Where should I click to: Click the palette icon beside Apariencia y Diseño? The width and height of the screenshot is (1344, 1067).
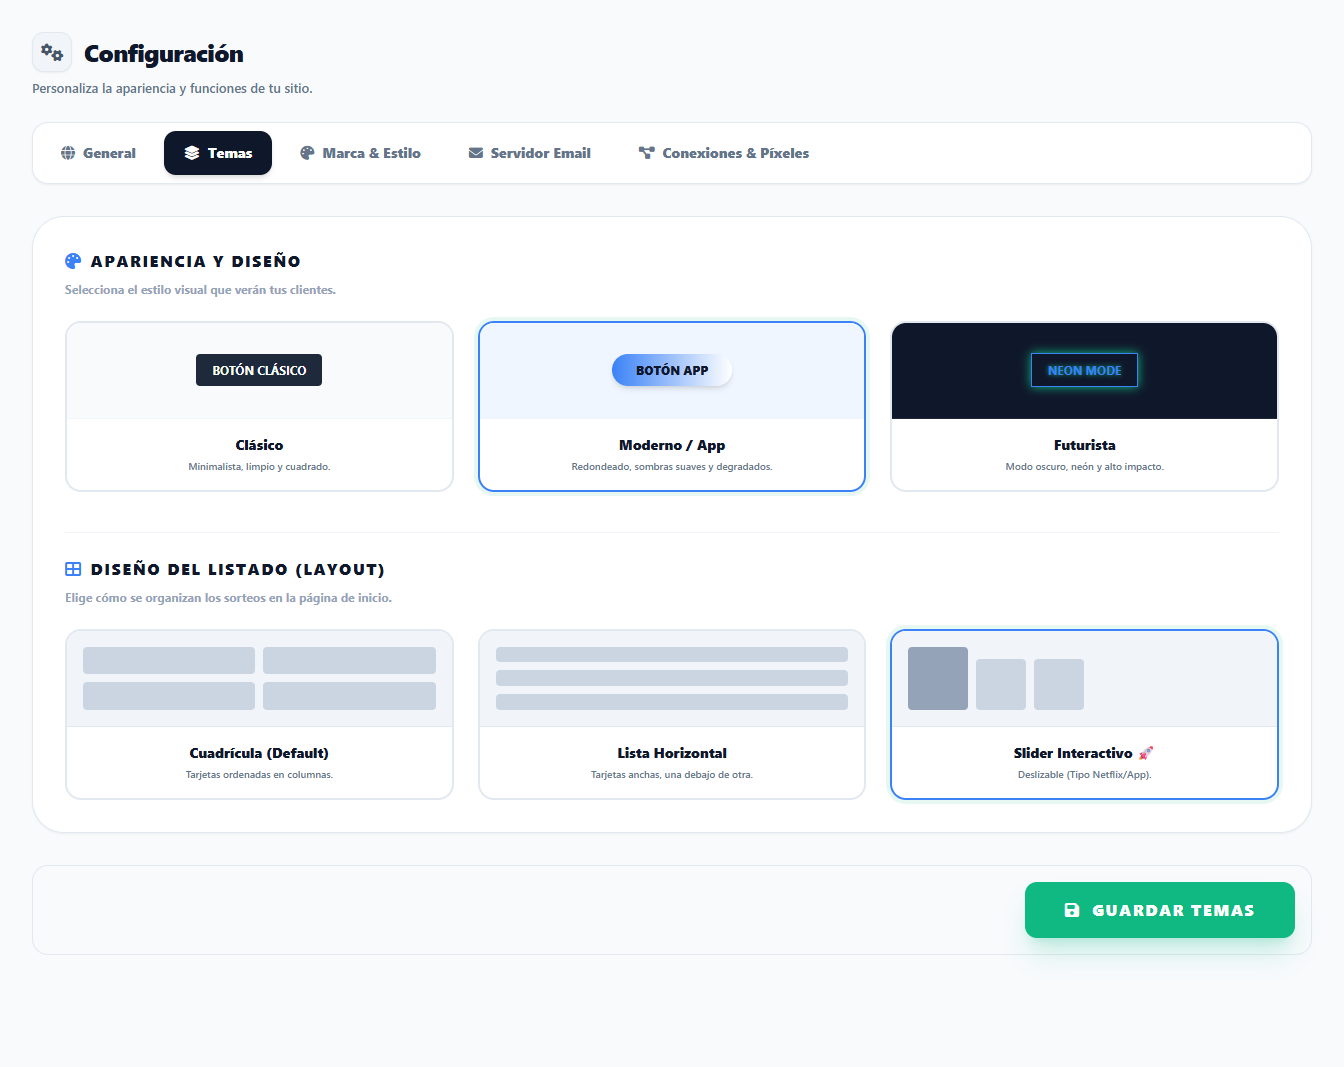click(x=72, y=260)
